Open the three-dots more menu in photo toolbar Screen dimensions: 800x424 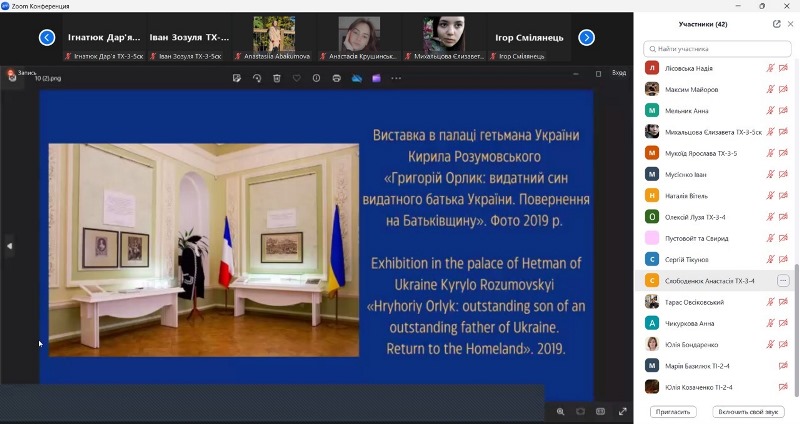point(397,78)
